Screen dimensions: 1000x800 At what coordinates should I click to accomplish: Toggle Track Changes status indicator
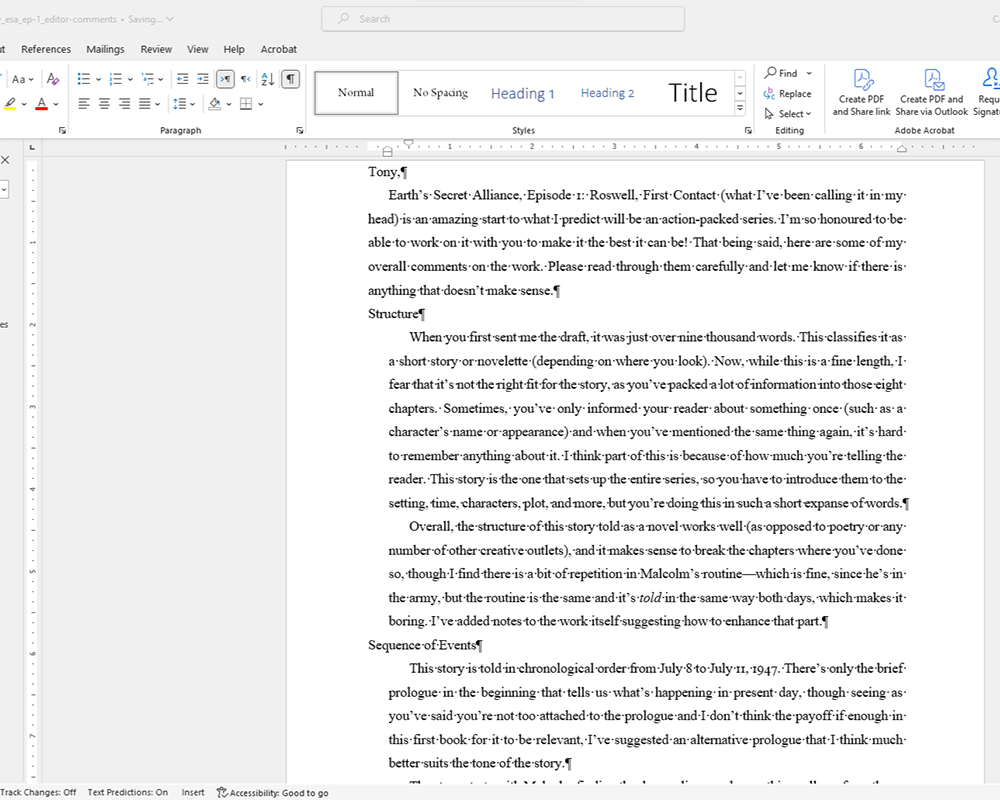pyautogui.click(x=38, y=792)
